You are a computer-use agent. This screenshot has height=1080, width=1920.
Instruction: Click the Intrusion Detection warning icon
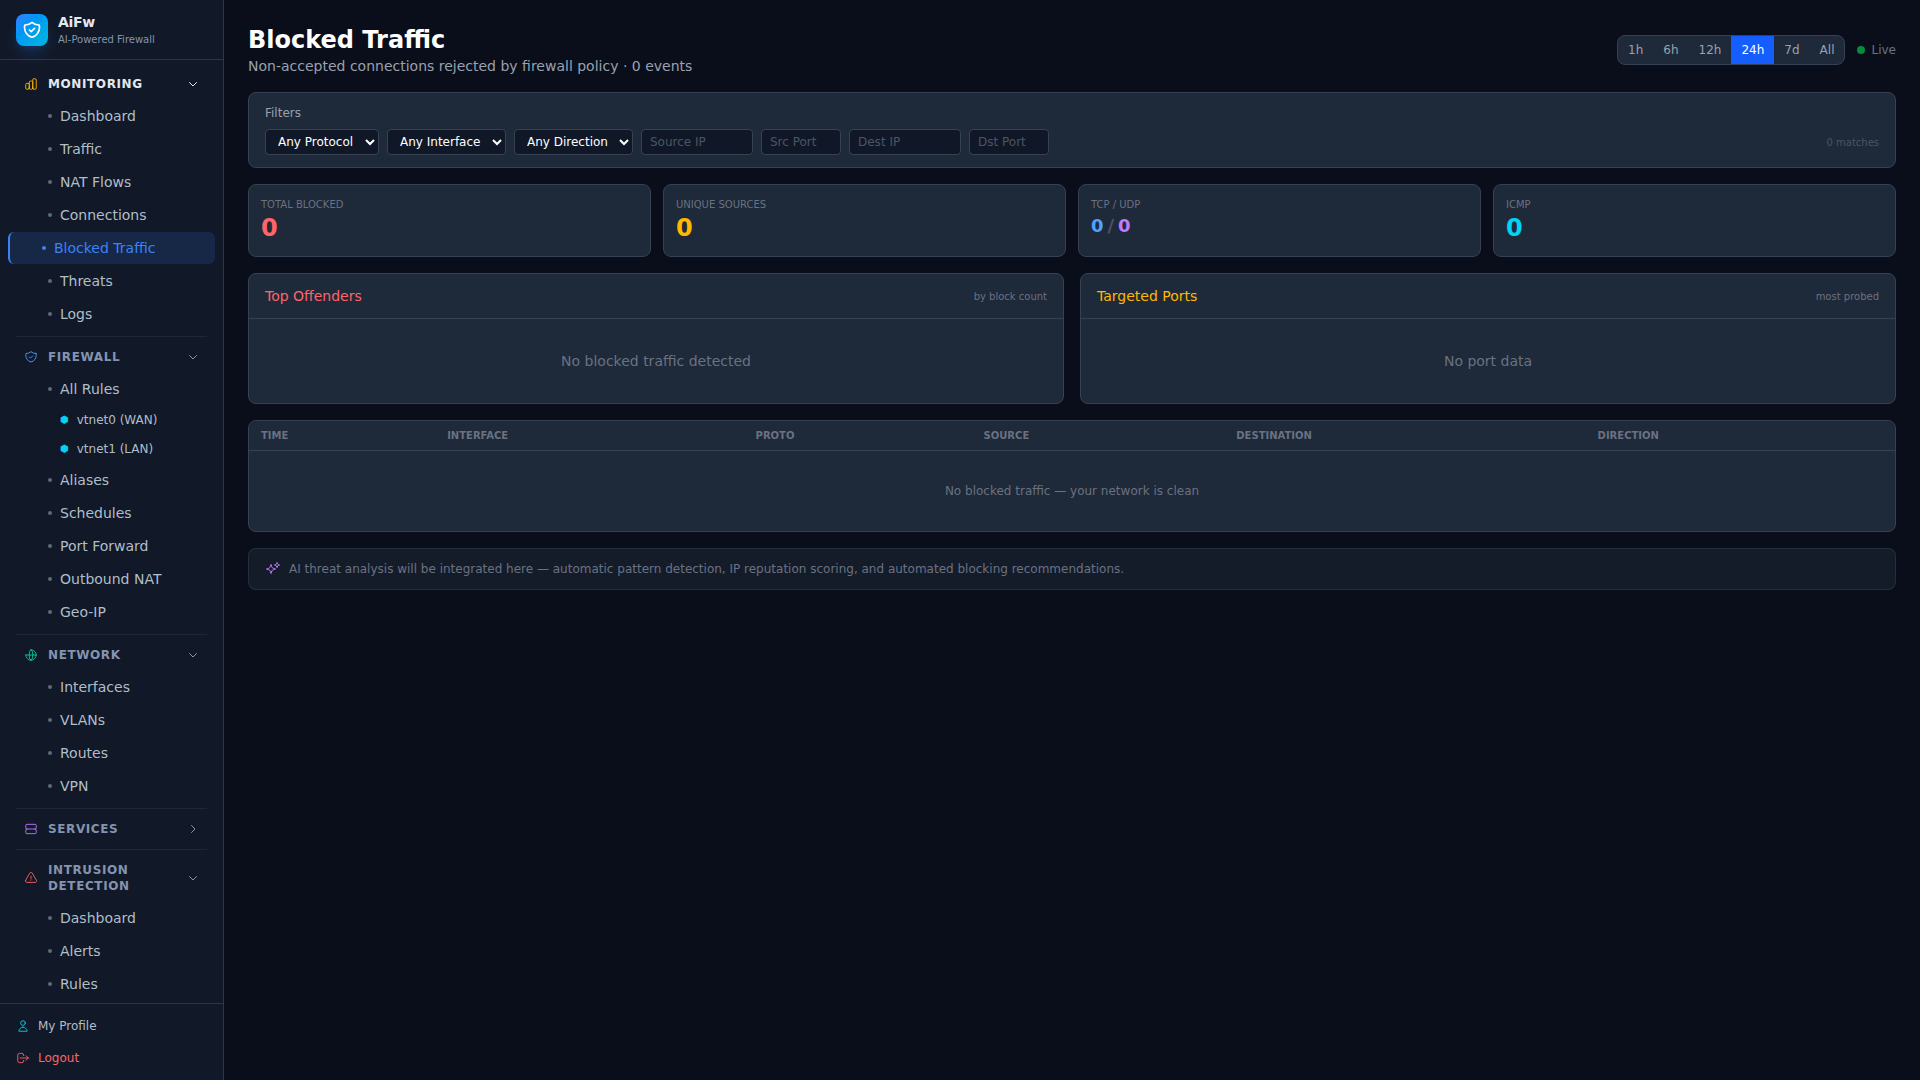click(31, 878)
